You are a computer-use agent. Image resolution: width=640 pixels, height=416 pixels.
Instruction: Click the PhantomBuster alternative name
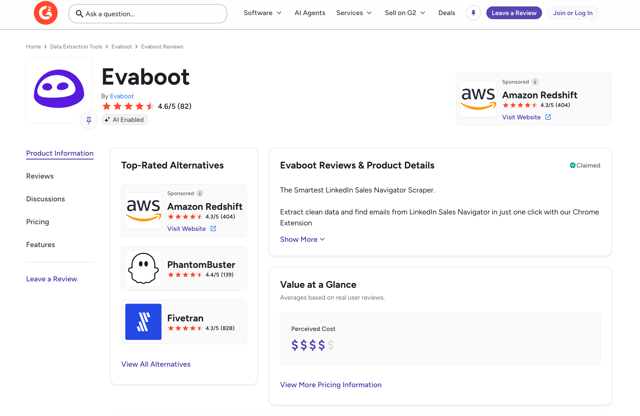pyautogui.click(x=201, y=265)
